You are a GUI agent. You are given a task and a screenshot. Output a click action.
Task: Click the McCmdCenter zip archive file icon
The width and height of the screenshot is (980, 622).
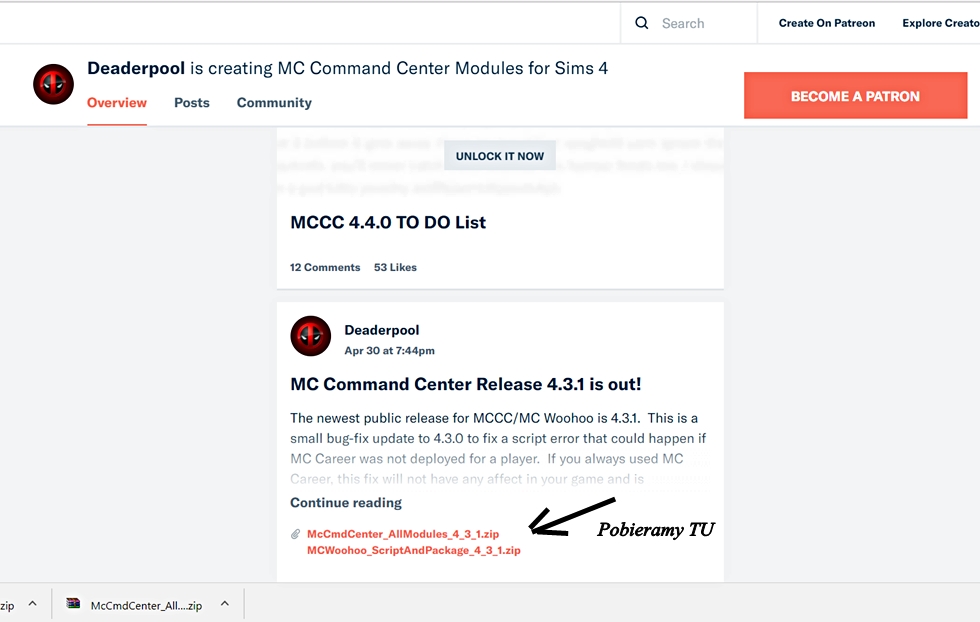[74, 604]
